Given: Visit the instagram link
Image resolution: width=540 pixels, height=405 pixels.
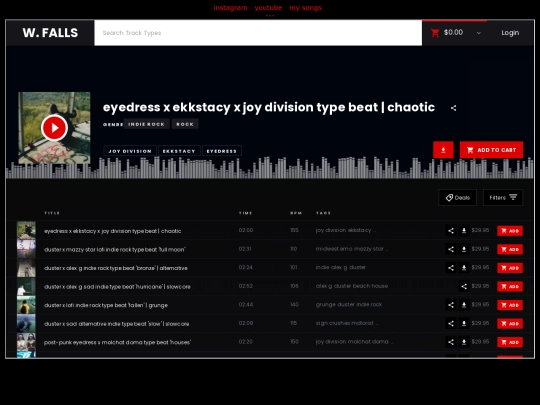Looking at the screenshot, I should [230, 8].
